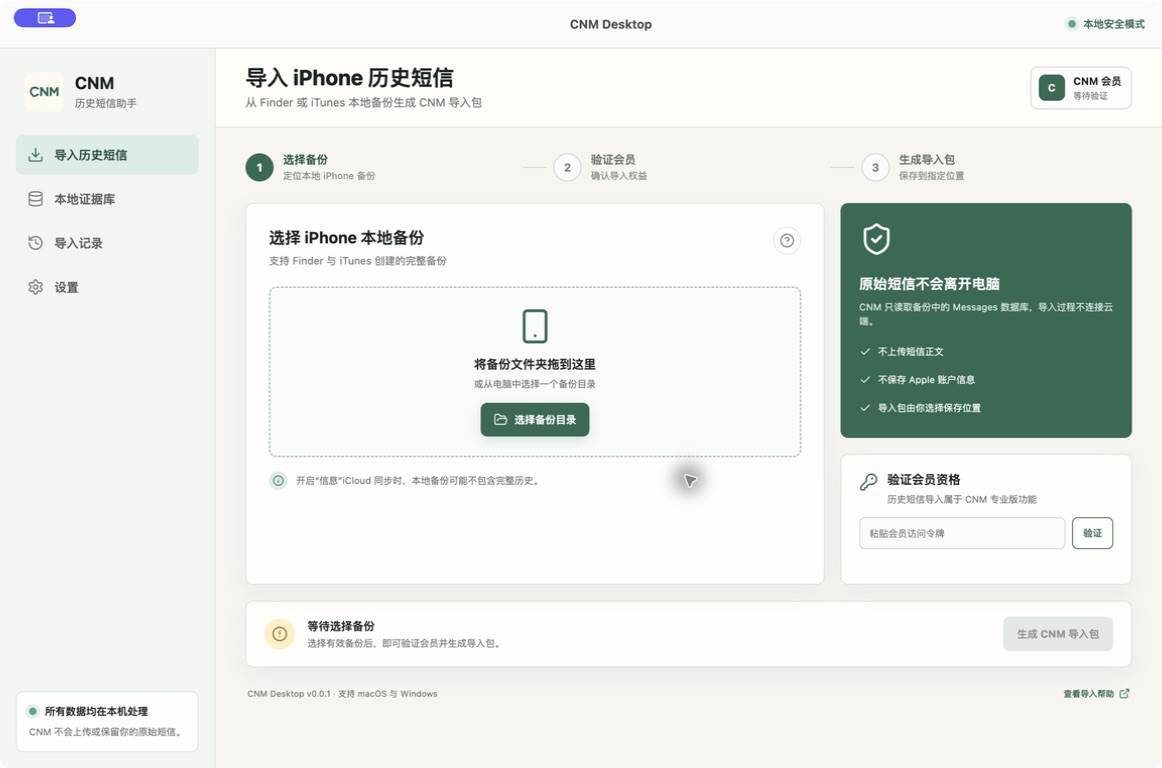The image size is (1162, 768).
Task: Click the checkmark beside 不上传短信正文
Action: tap(865, 351)
